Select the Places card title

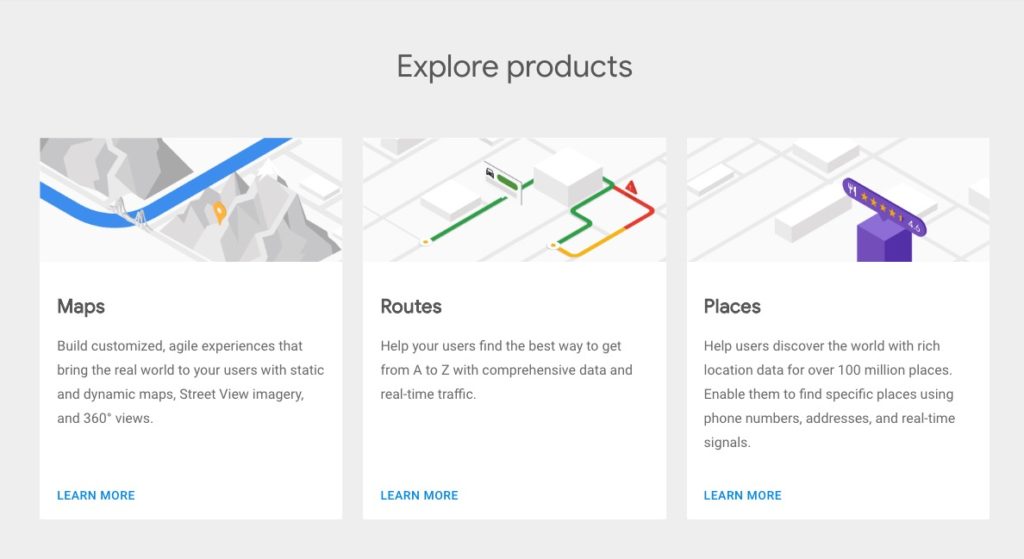click(732, 306)
